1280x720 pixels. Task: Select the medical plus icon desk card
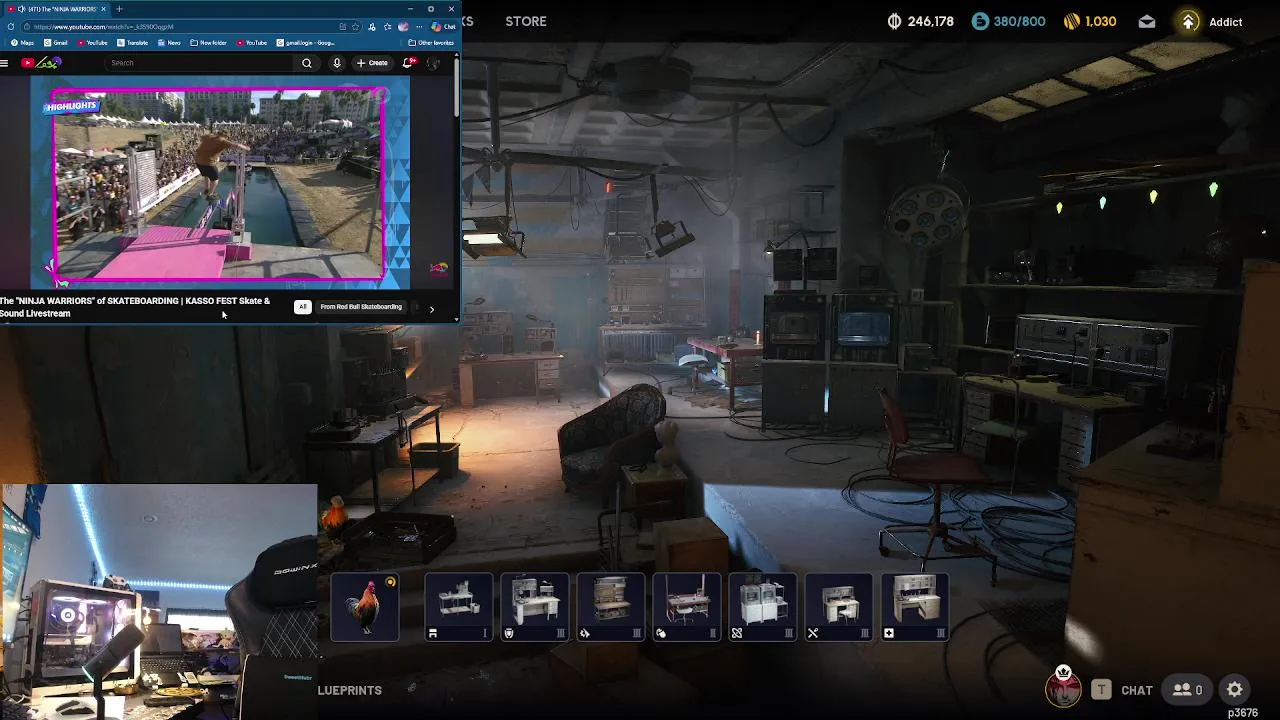(915, 607)
